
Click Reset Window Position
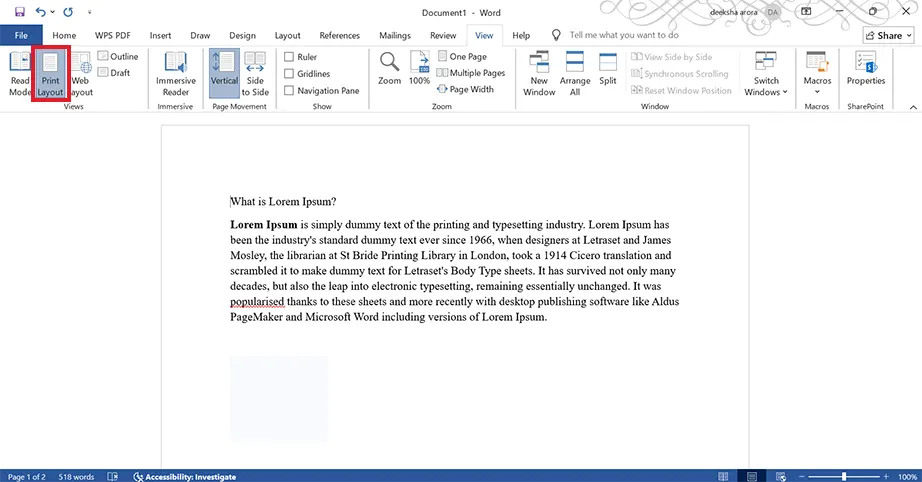point(682,91)
